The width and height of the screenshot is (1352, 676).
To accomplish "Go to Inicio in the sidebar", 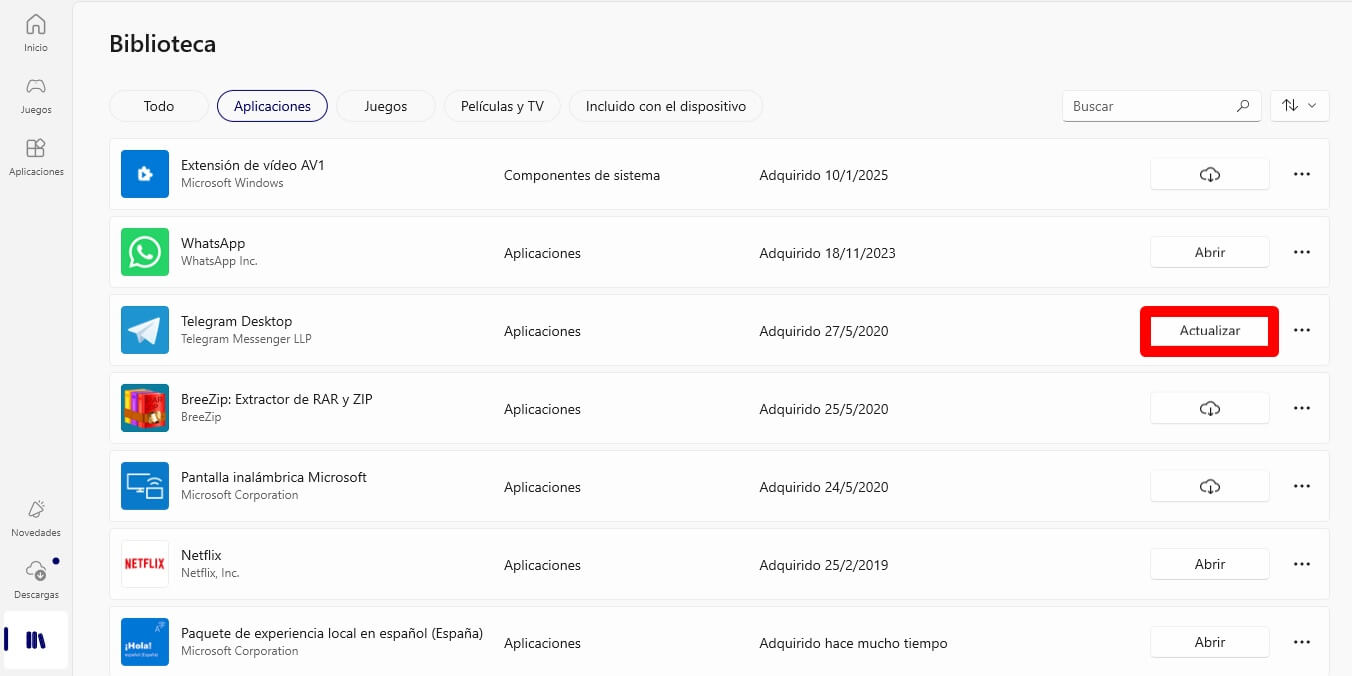I will point(36,33).
